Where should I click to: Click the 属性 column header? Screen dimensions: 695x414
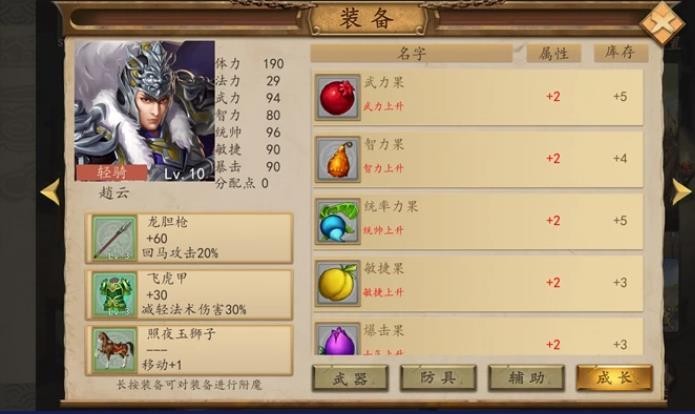pos(554,53)
